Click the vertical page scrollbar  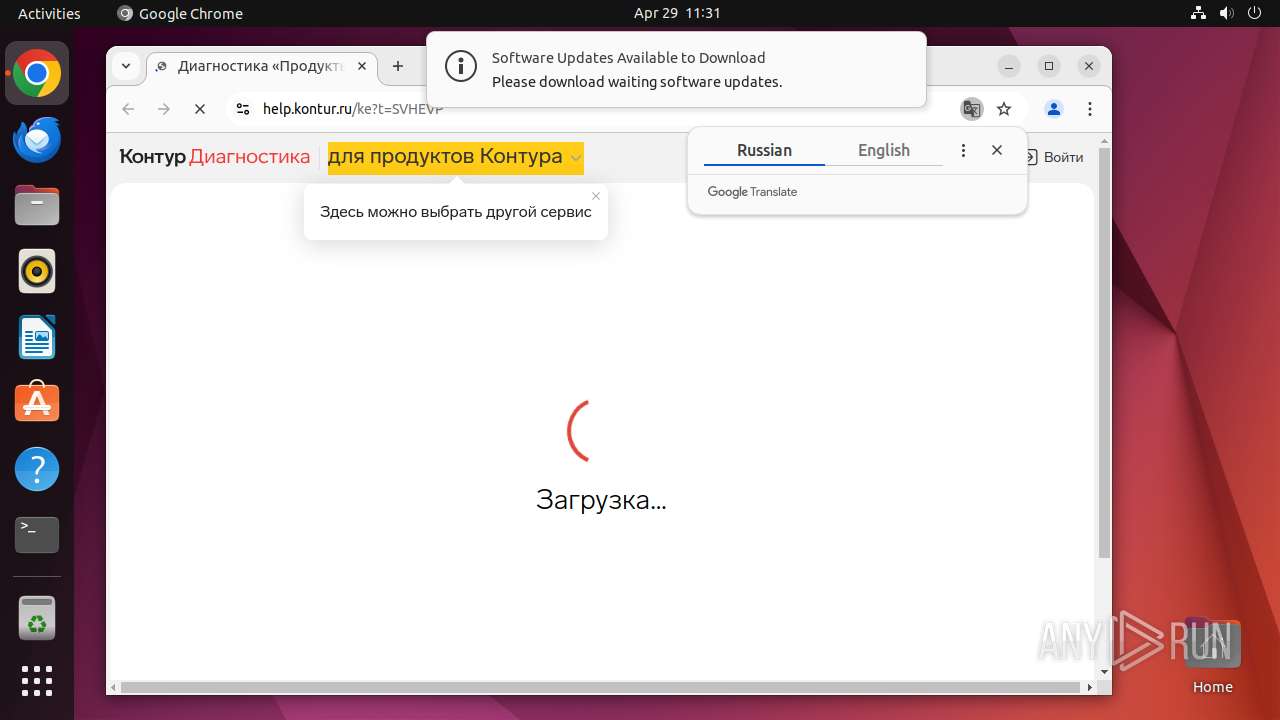coord(1104,355)
